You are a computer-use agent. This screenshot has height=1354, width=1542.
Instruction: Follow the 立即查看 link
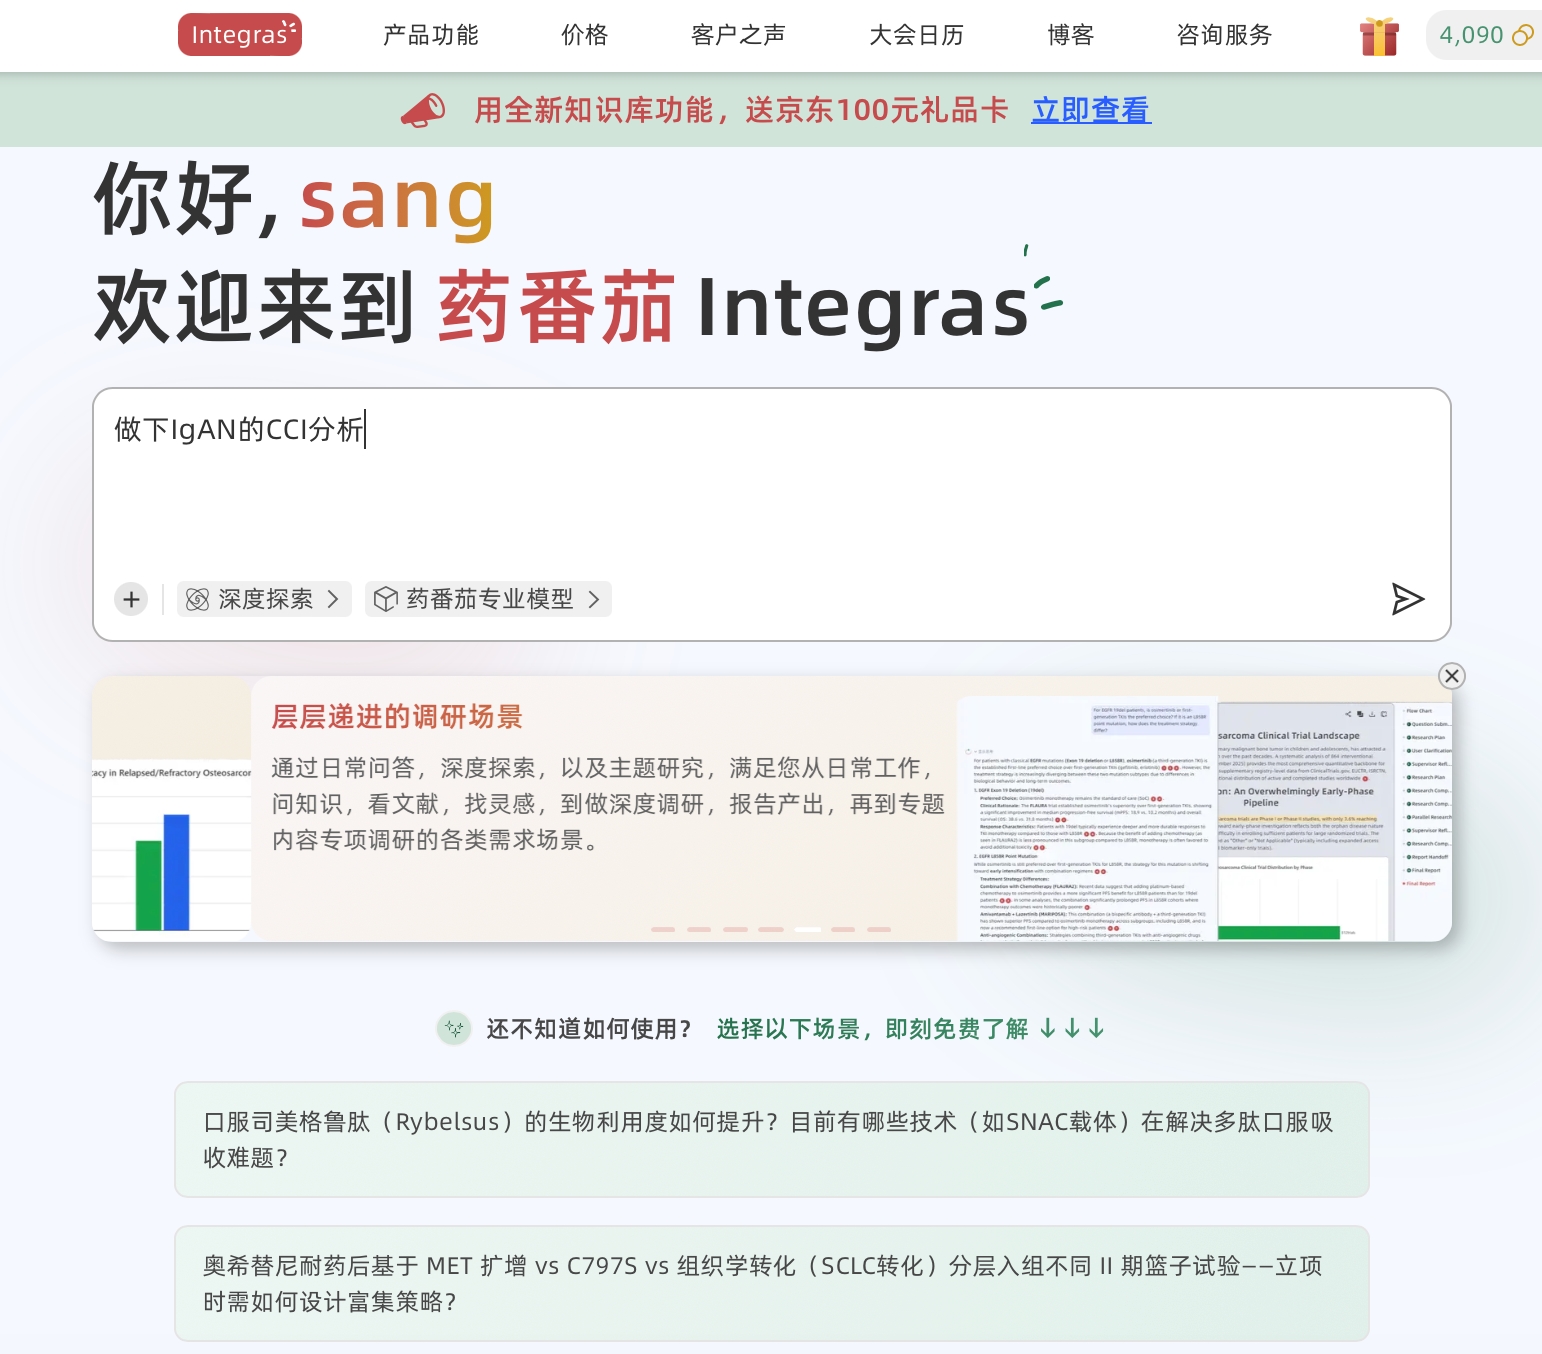click(1091, 110)
